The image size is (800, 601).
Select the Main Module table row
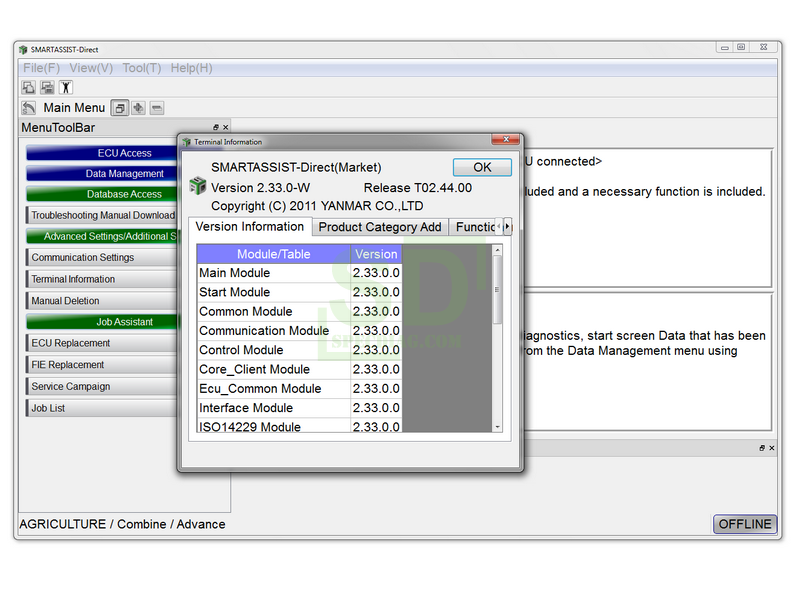point(273,273)
